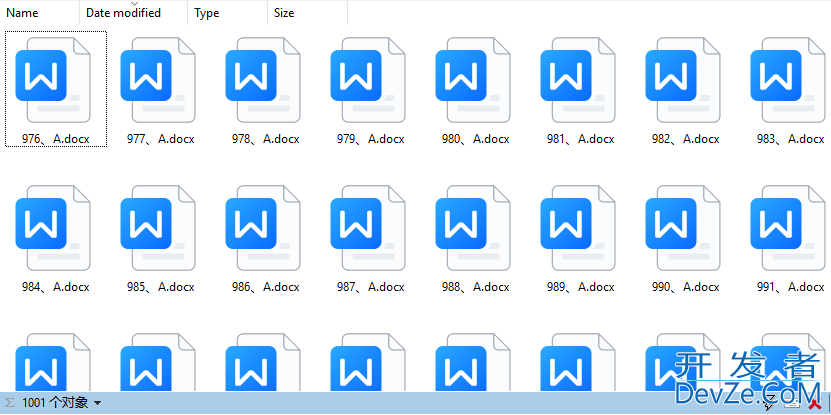The width and height of the screenshot is (831, 415).
Task: Select the 977、A.docx file icon
Action: pyautogui.click(x=158, y=80)
